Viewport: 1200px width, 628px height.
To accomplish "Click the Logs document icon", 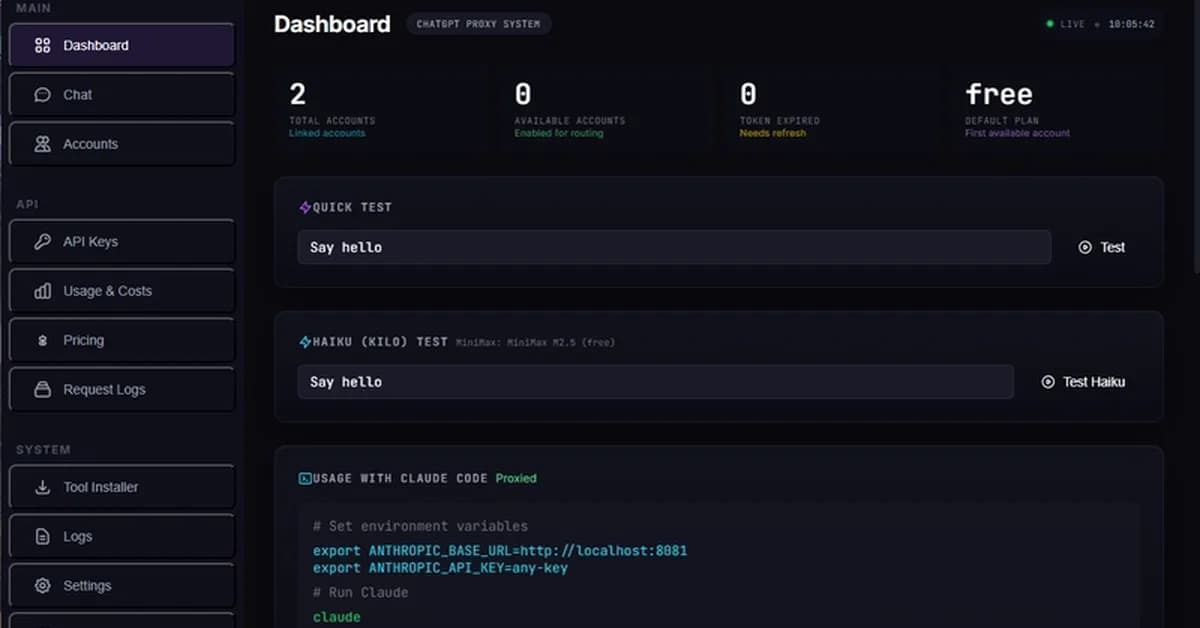I will pyautogui.click(x=41, y=536).
